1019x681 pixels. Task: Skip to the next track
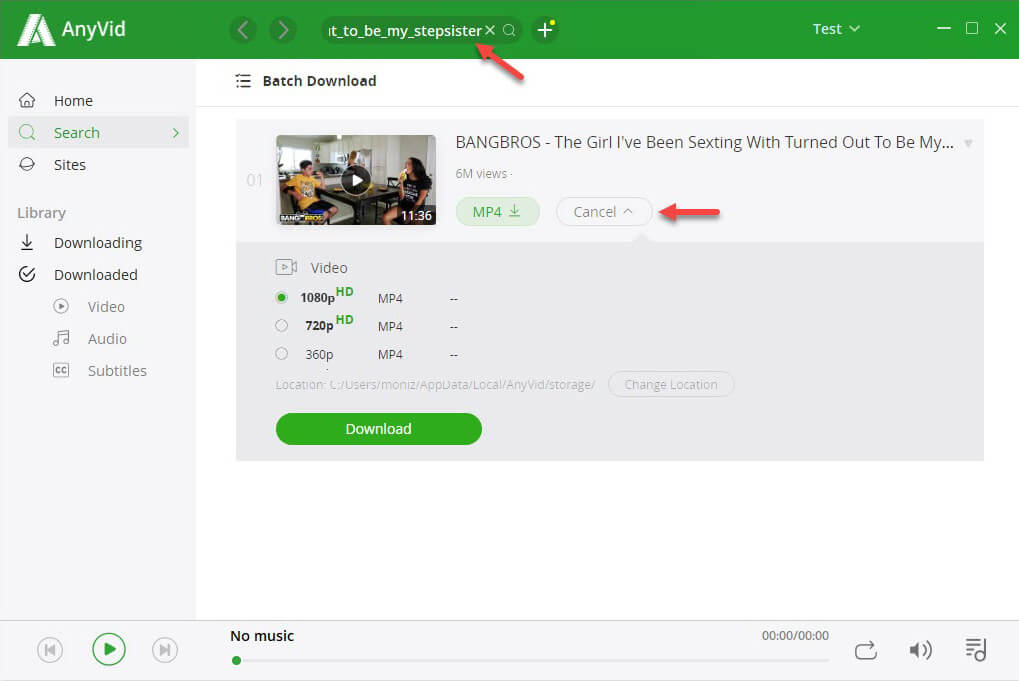click(x=165, y=650)
